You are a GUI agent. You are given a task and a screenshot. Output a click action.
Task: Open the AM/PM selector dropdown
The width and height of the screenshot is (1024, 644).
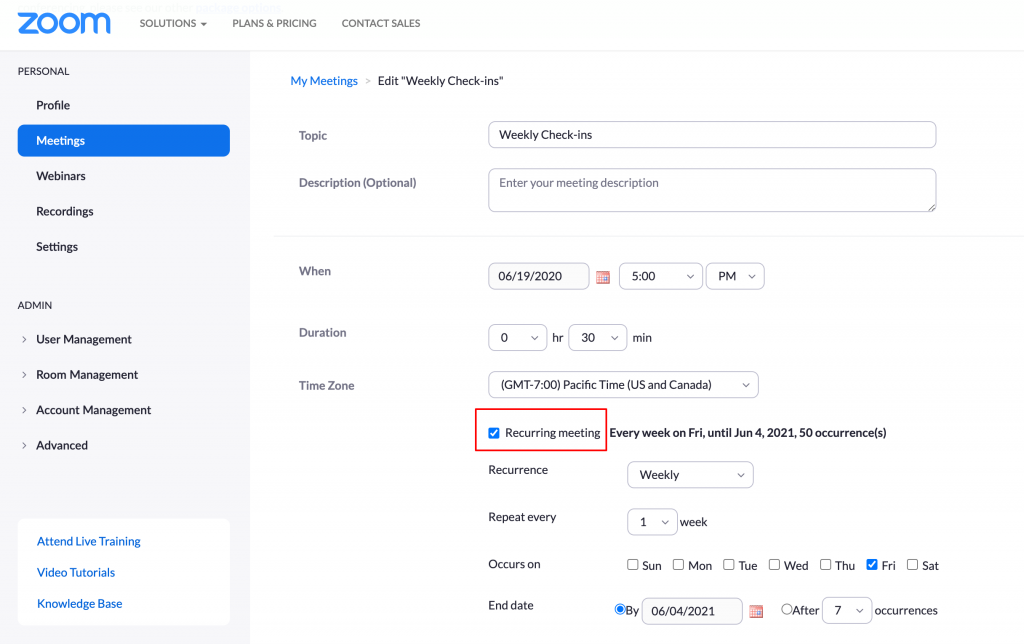click(734, 276)
